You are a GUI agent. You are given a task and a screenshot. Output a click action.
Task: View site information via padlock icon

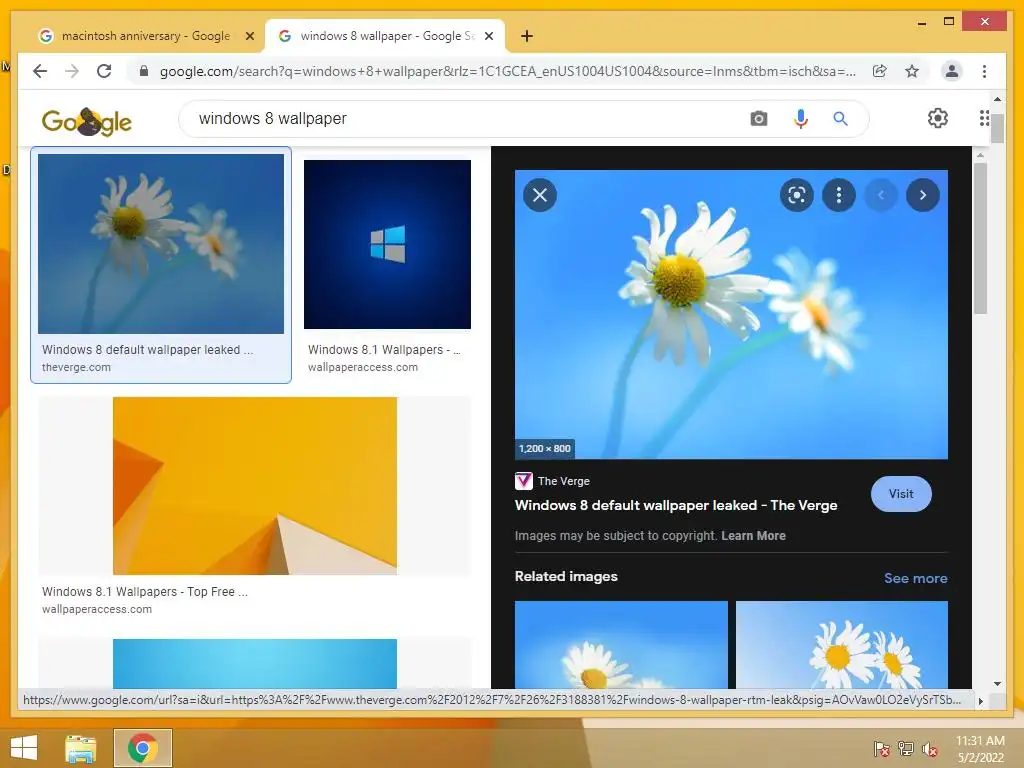click(144, 71)
